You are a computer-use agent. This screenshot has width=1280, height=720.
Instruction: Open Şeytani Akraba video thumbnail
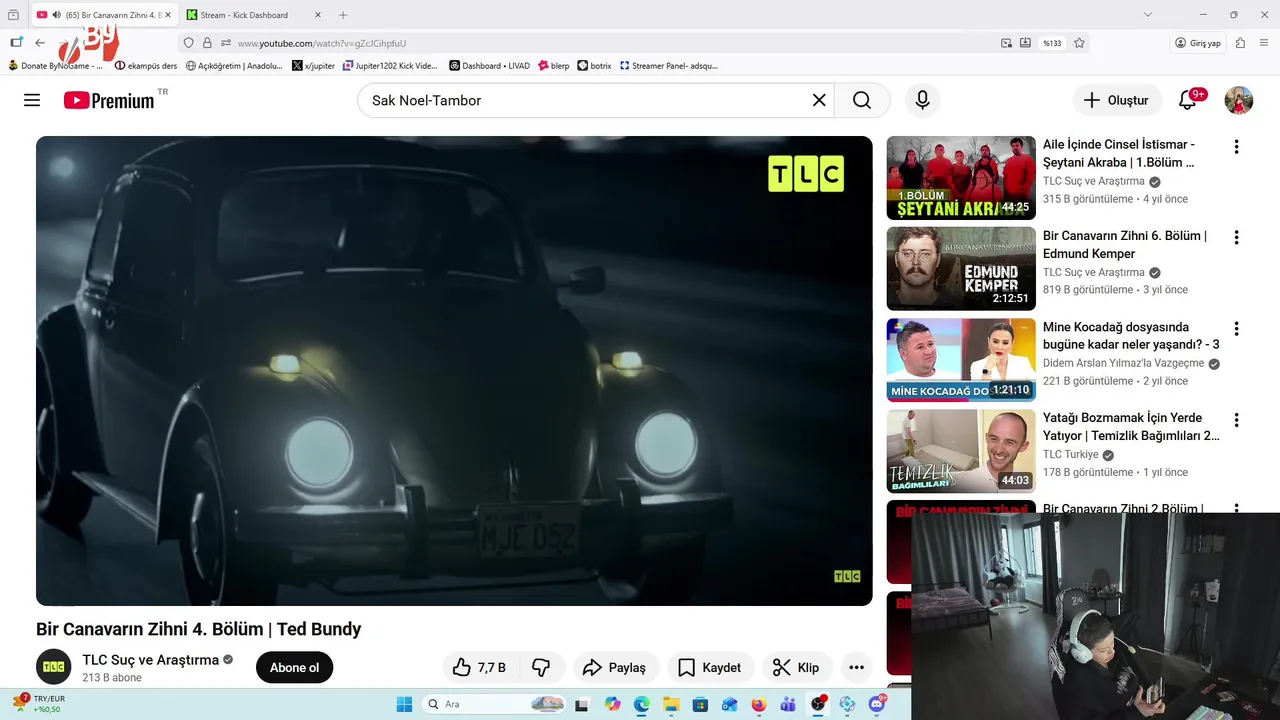point(961,178)
